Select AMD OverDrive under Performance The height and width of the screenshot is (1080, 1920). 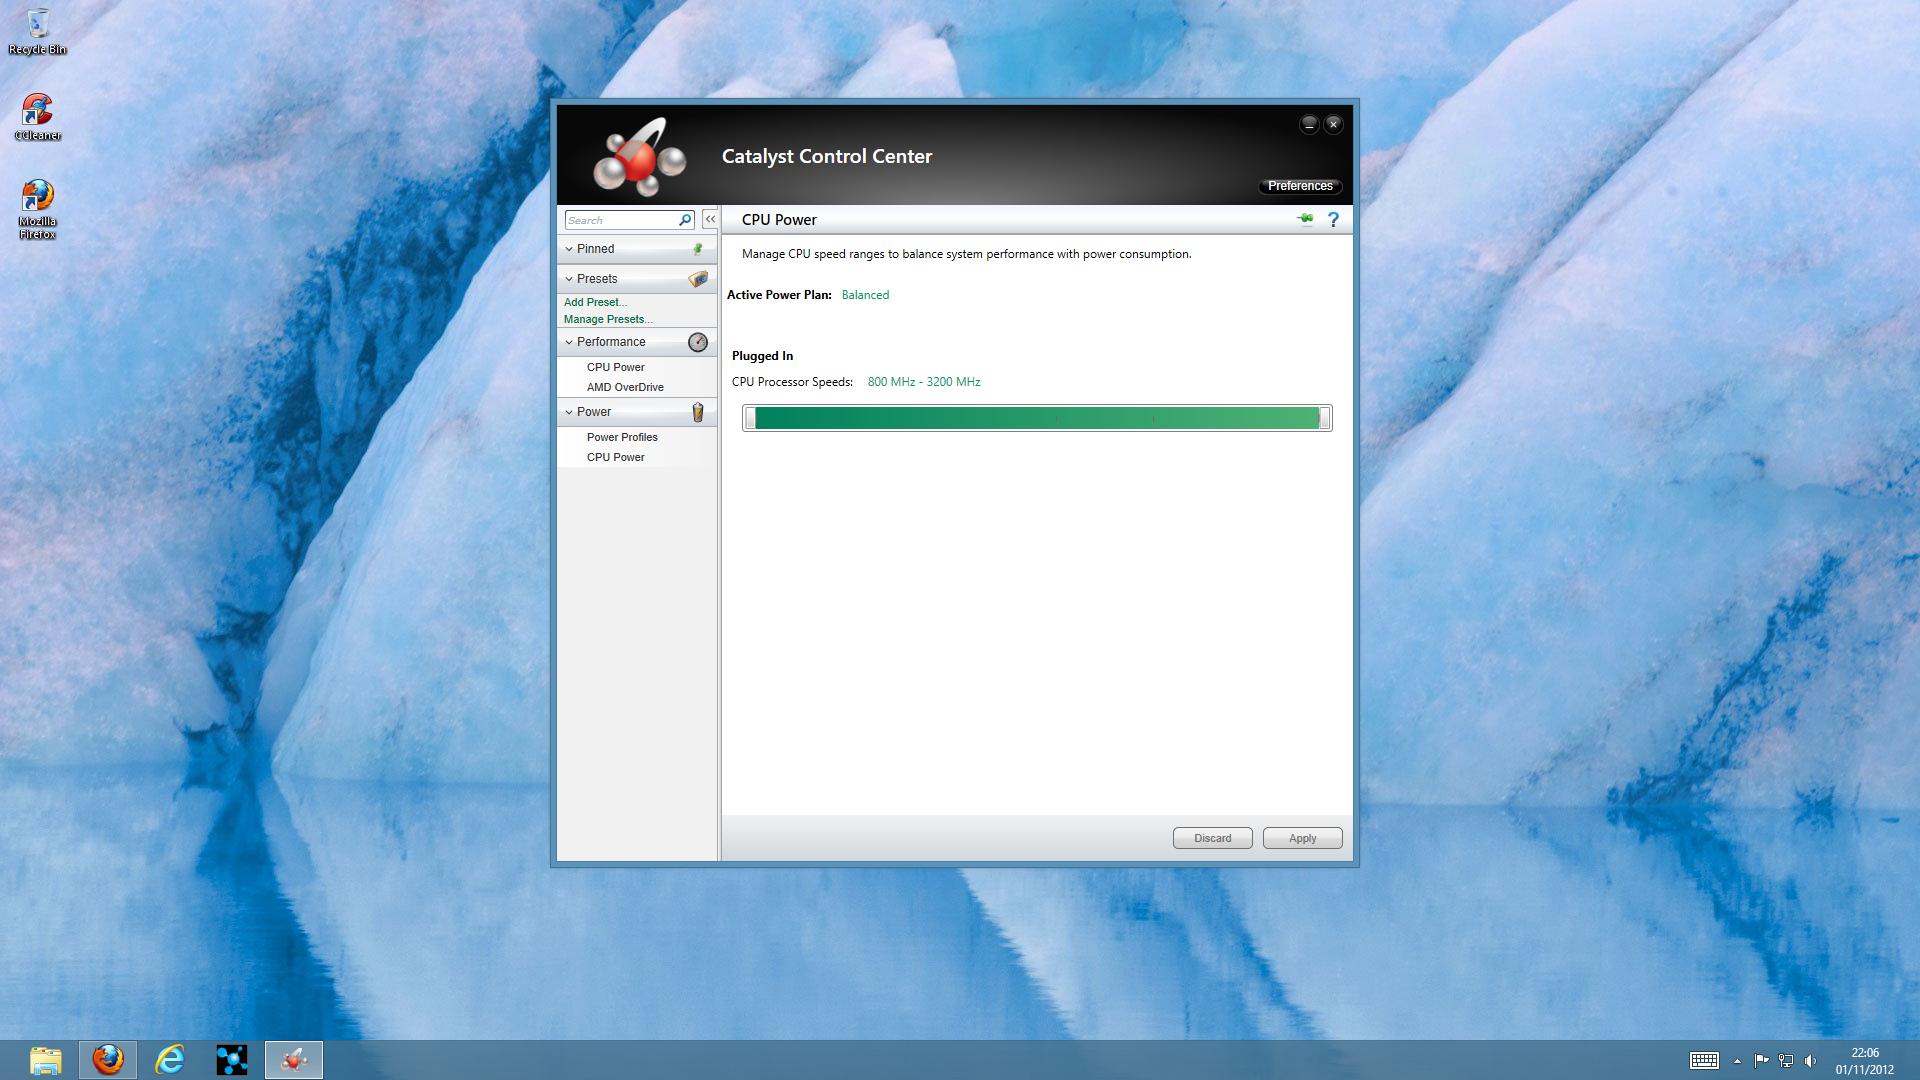coord(625,387)
